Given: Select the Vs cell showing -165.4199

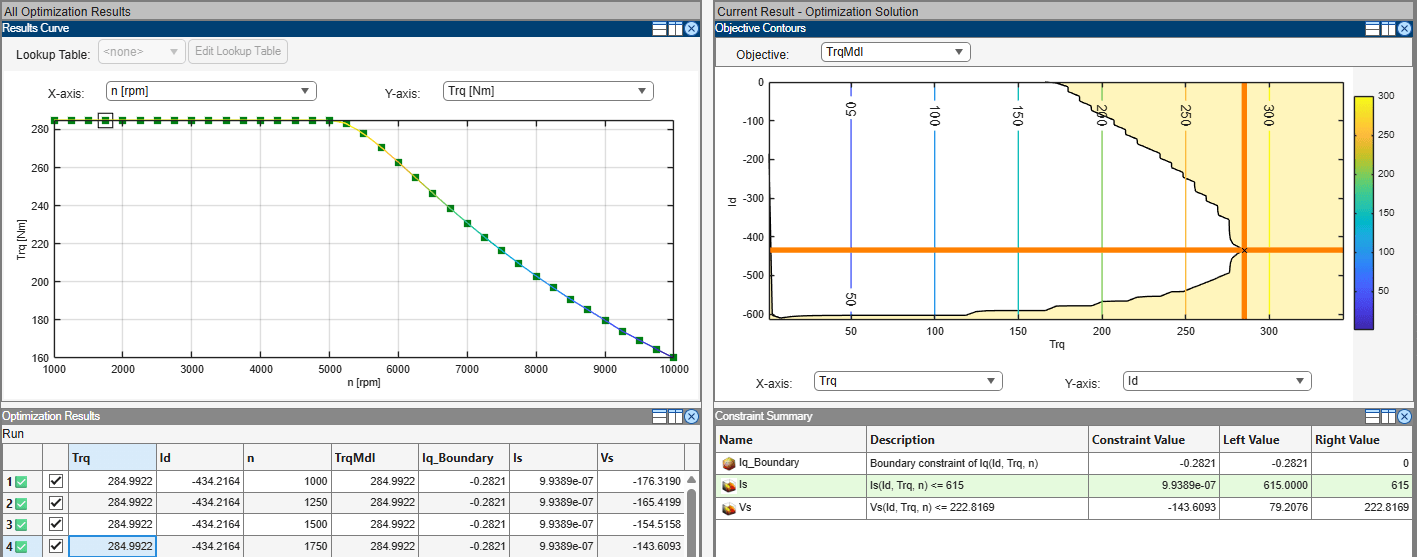Looking at the screenshot, I should click(x=640, y=503).
